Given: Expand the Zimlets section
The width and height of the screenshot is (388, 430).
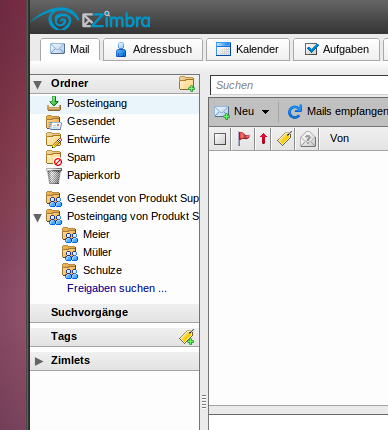Looking at the screenshot, I should (39, 361).
